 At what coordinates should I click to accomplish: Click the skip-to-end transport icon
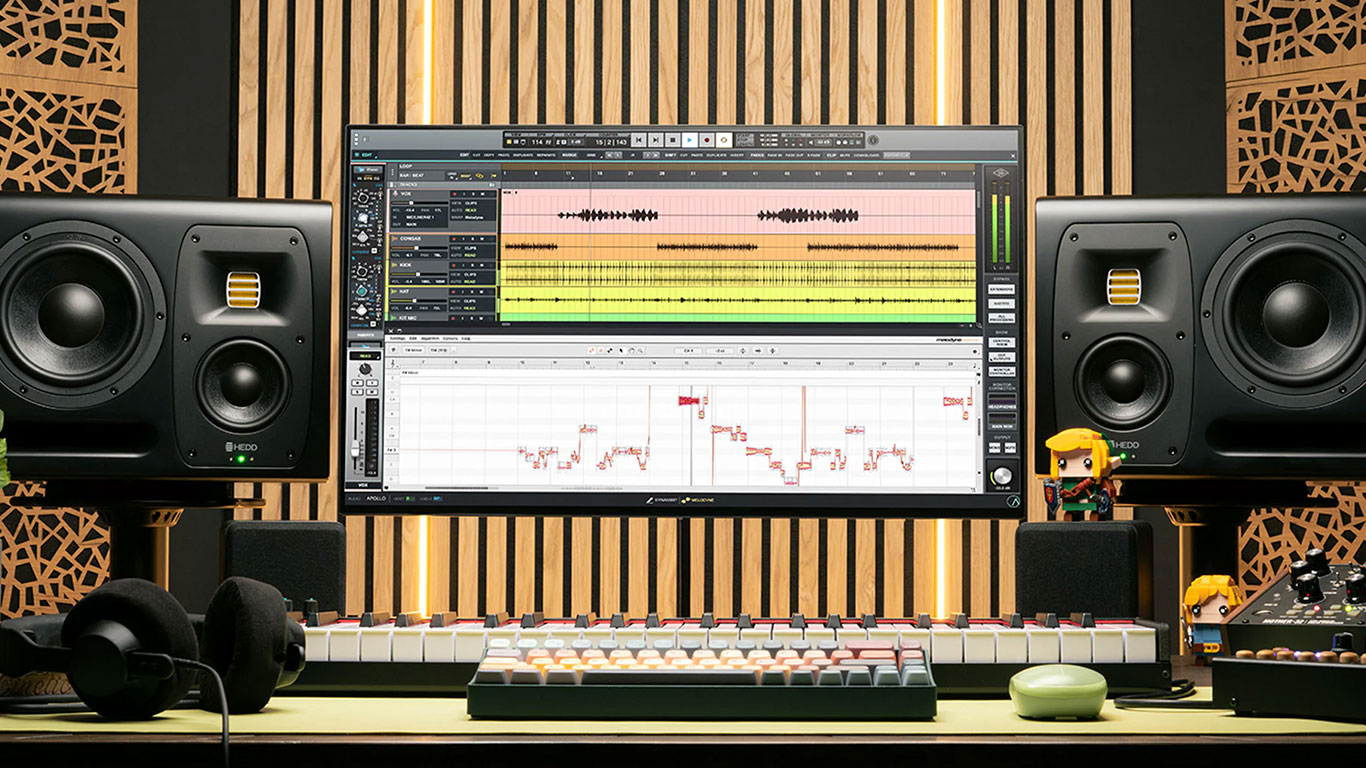click(x=656, y=141)
